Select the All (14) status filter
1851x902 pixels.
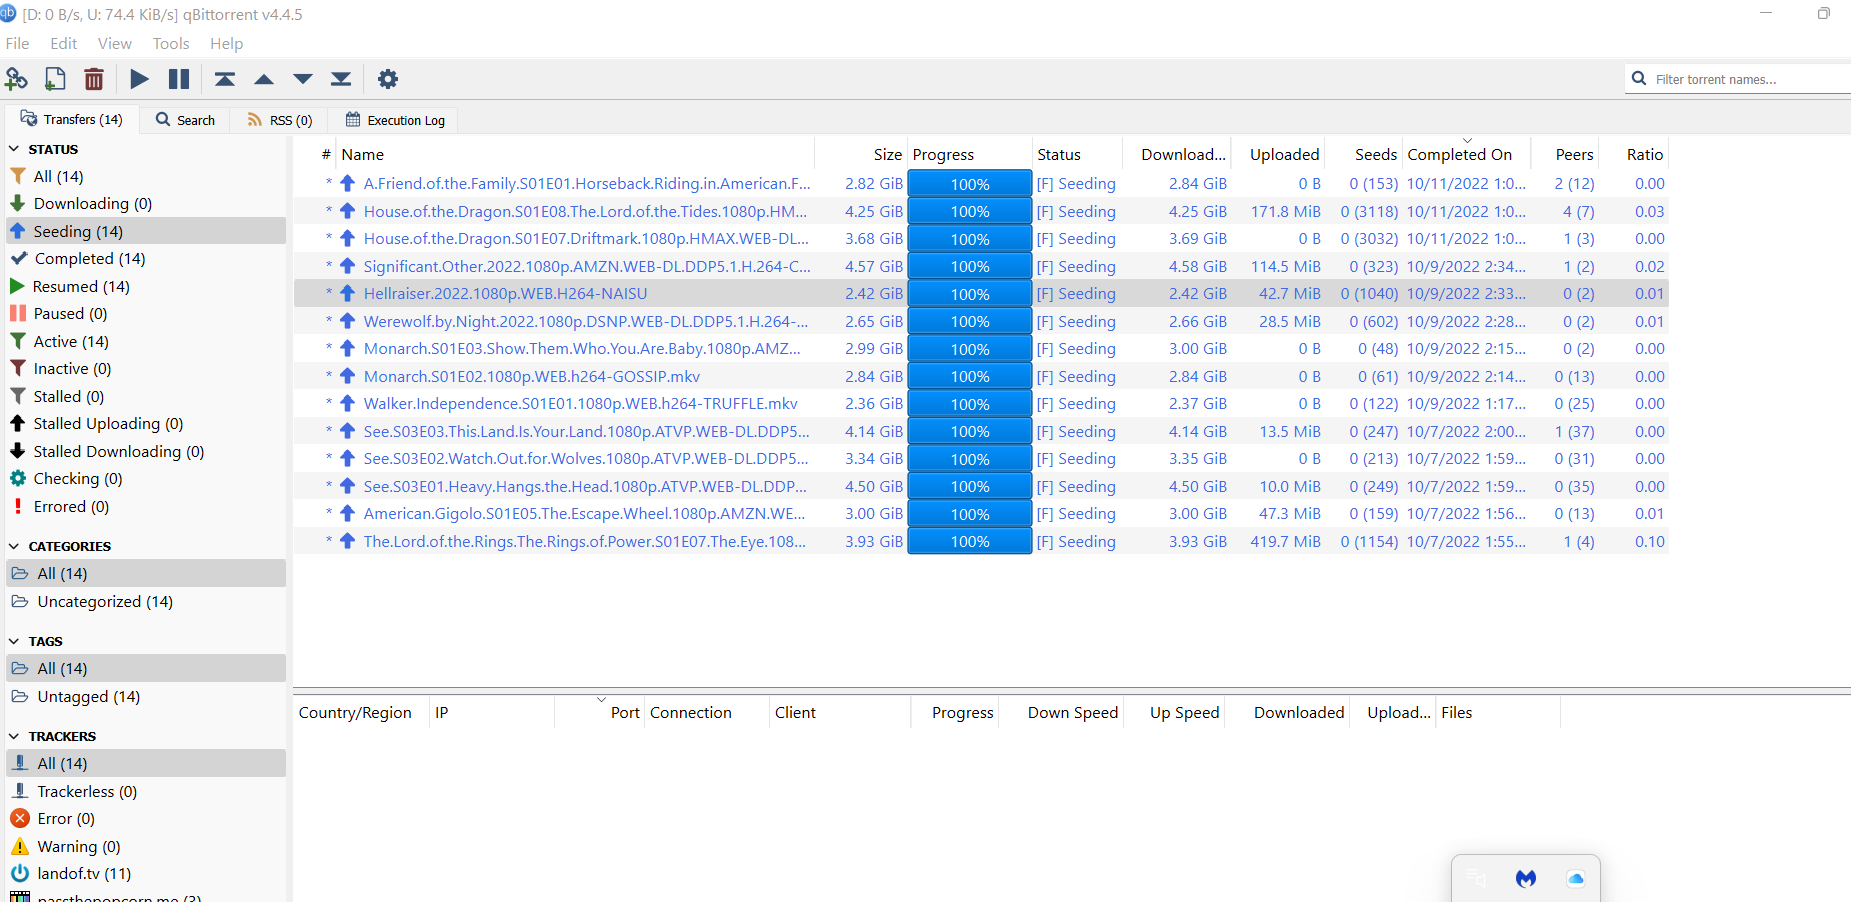pyautogui.click(x=147, y=176)
